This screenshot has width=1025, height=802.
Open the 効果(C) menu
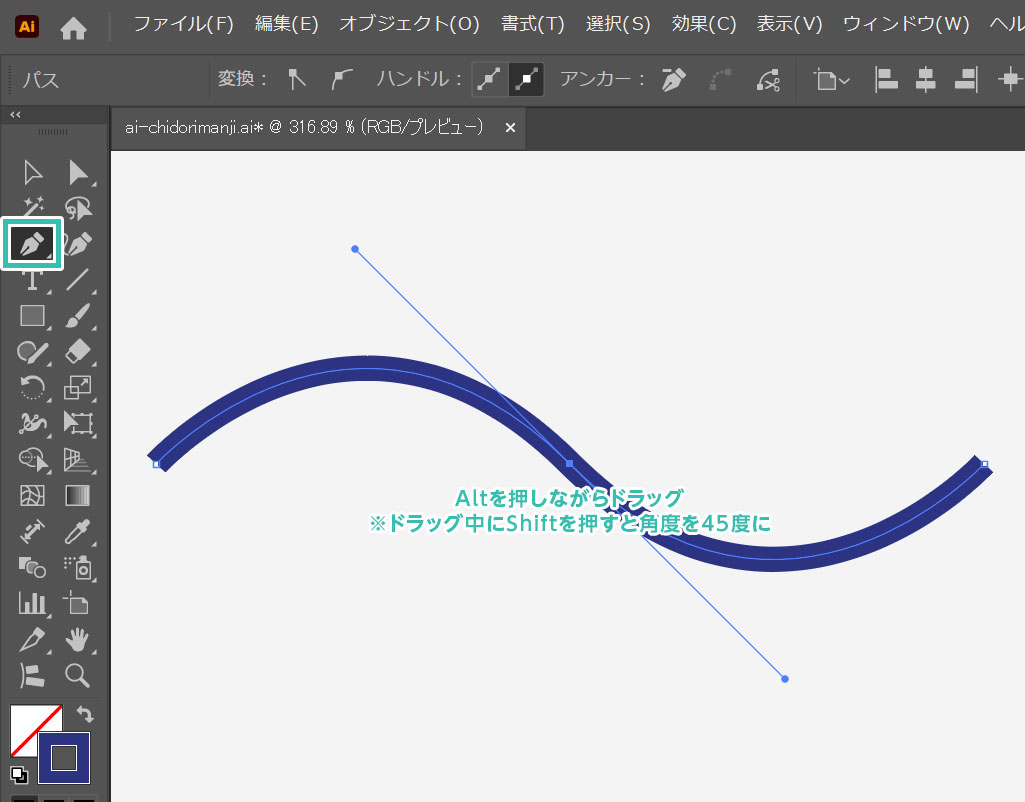703,25
